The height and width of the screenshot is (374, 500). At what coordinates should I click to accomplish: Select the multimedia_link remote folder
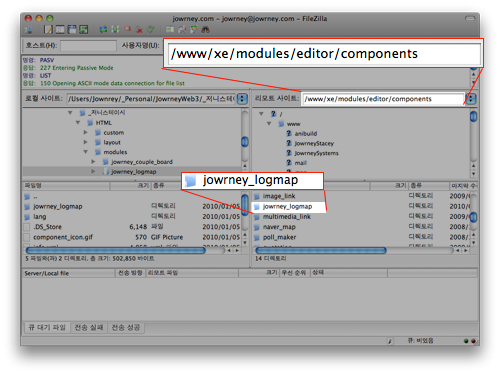pyautogui.click(x=287, y=217)
